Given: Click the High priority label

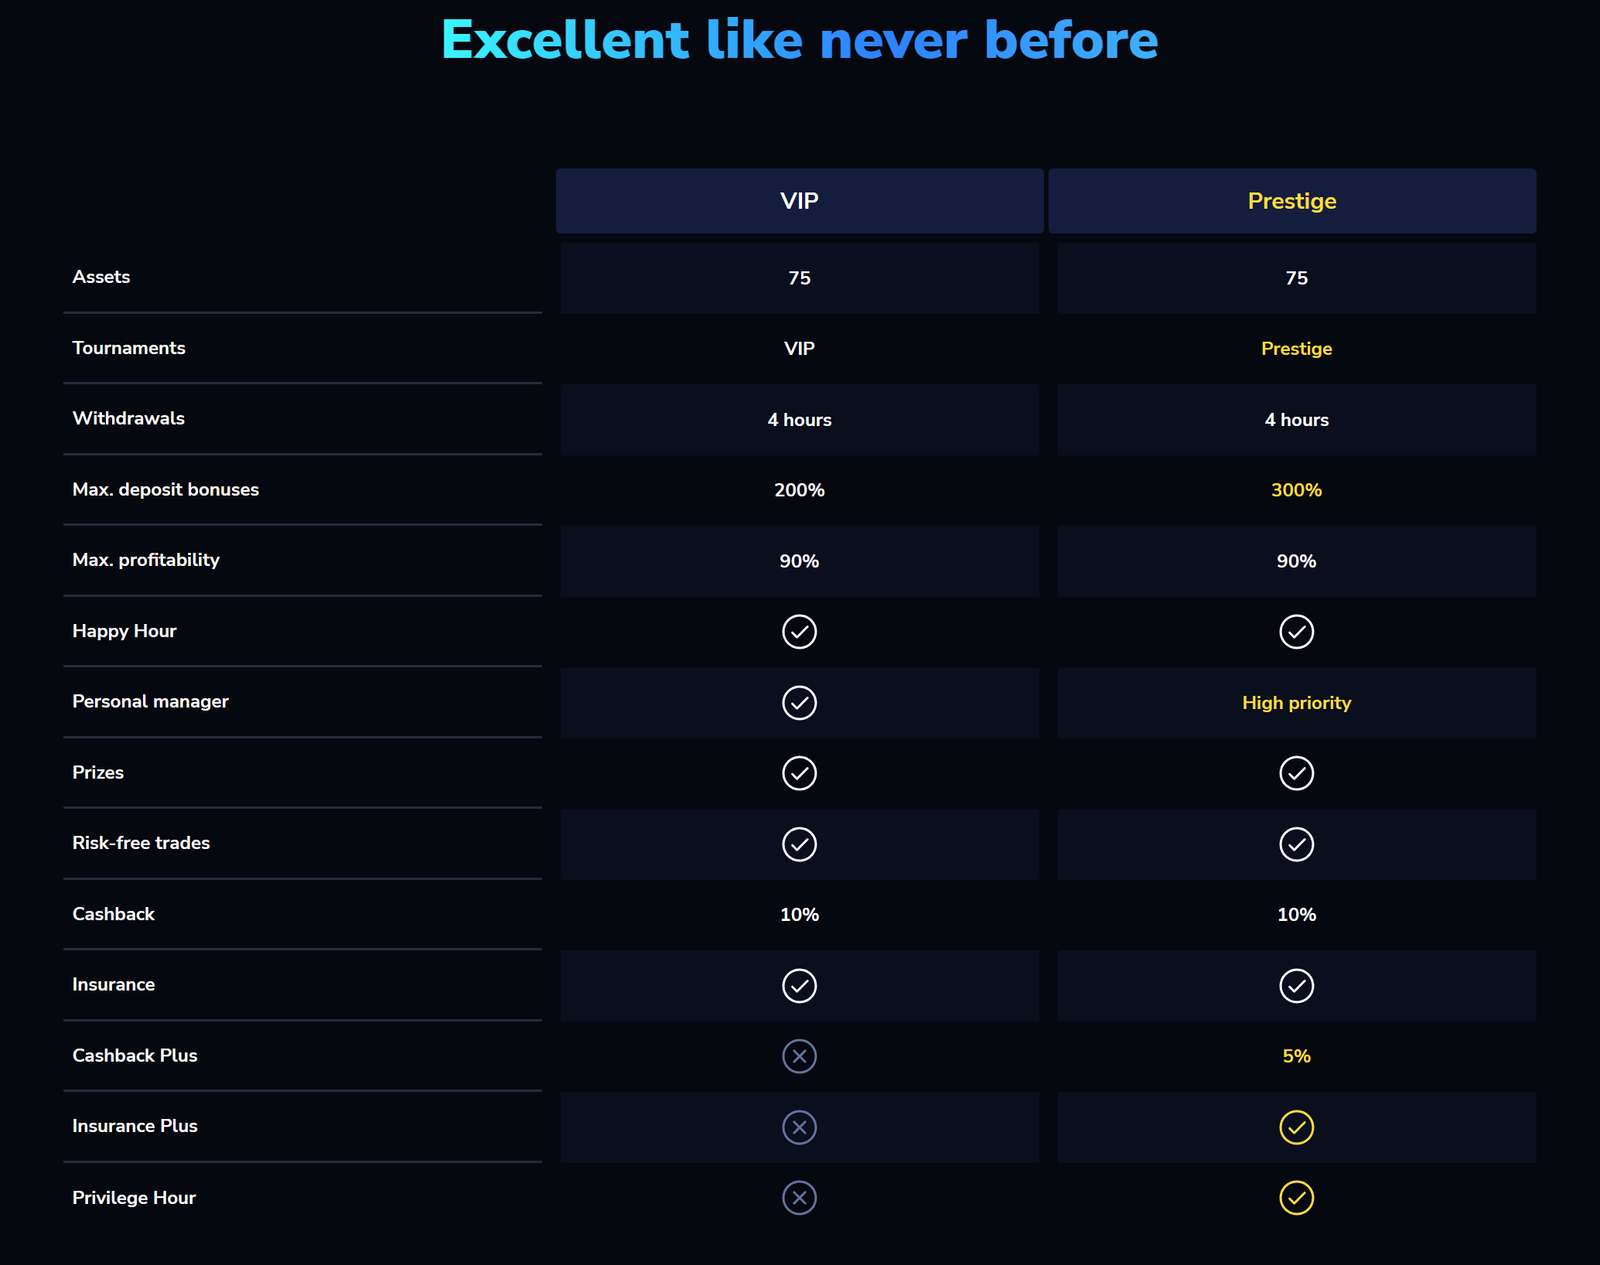Looking at the screenshot, I should click(x=1296, y=703).
